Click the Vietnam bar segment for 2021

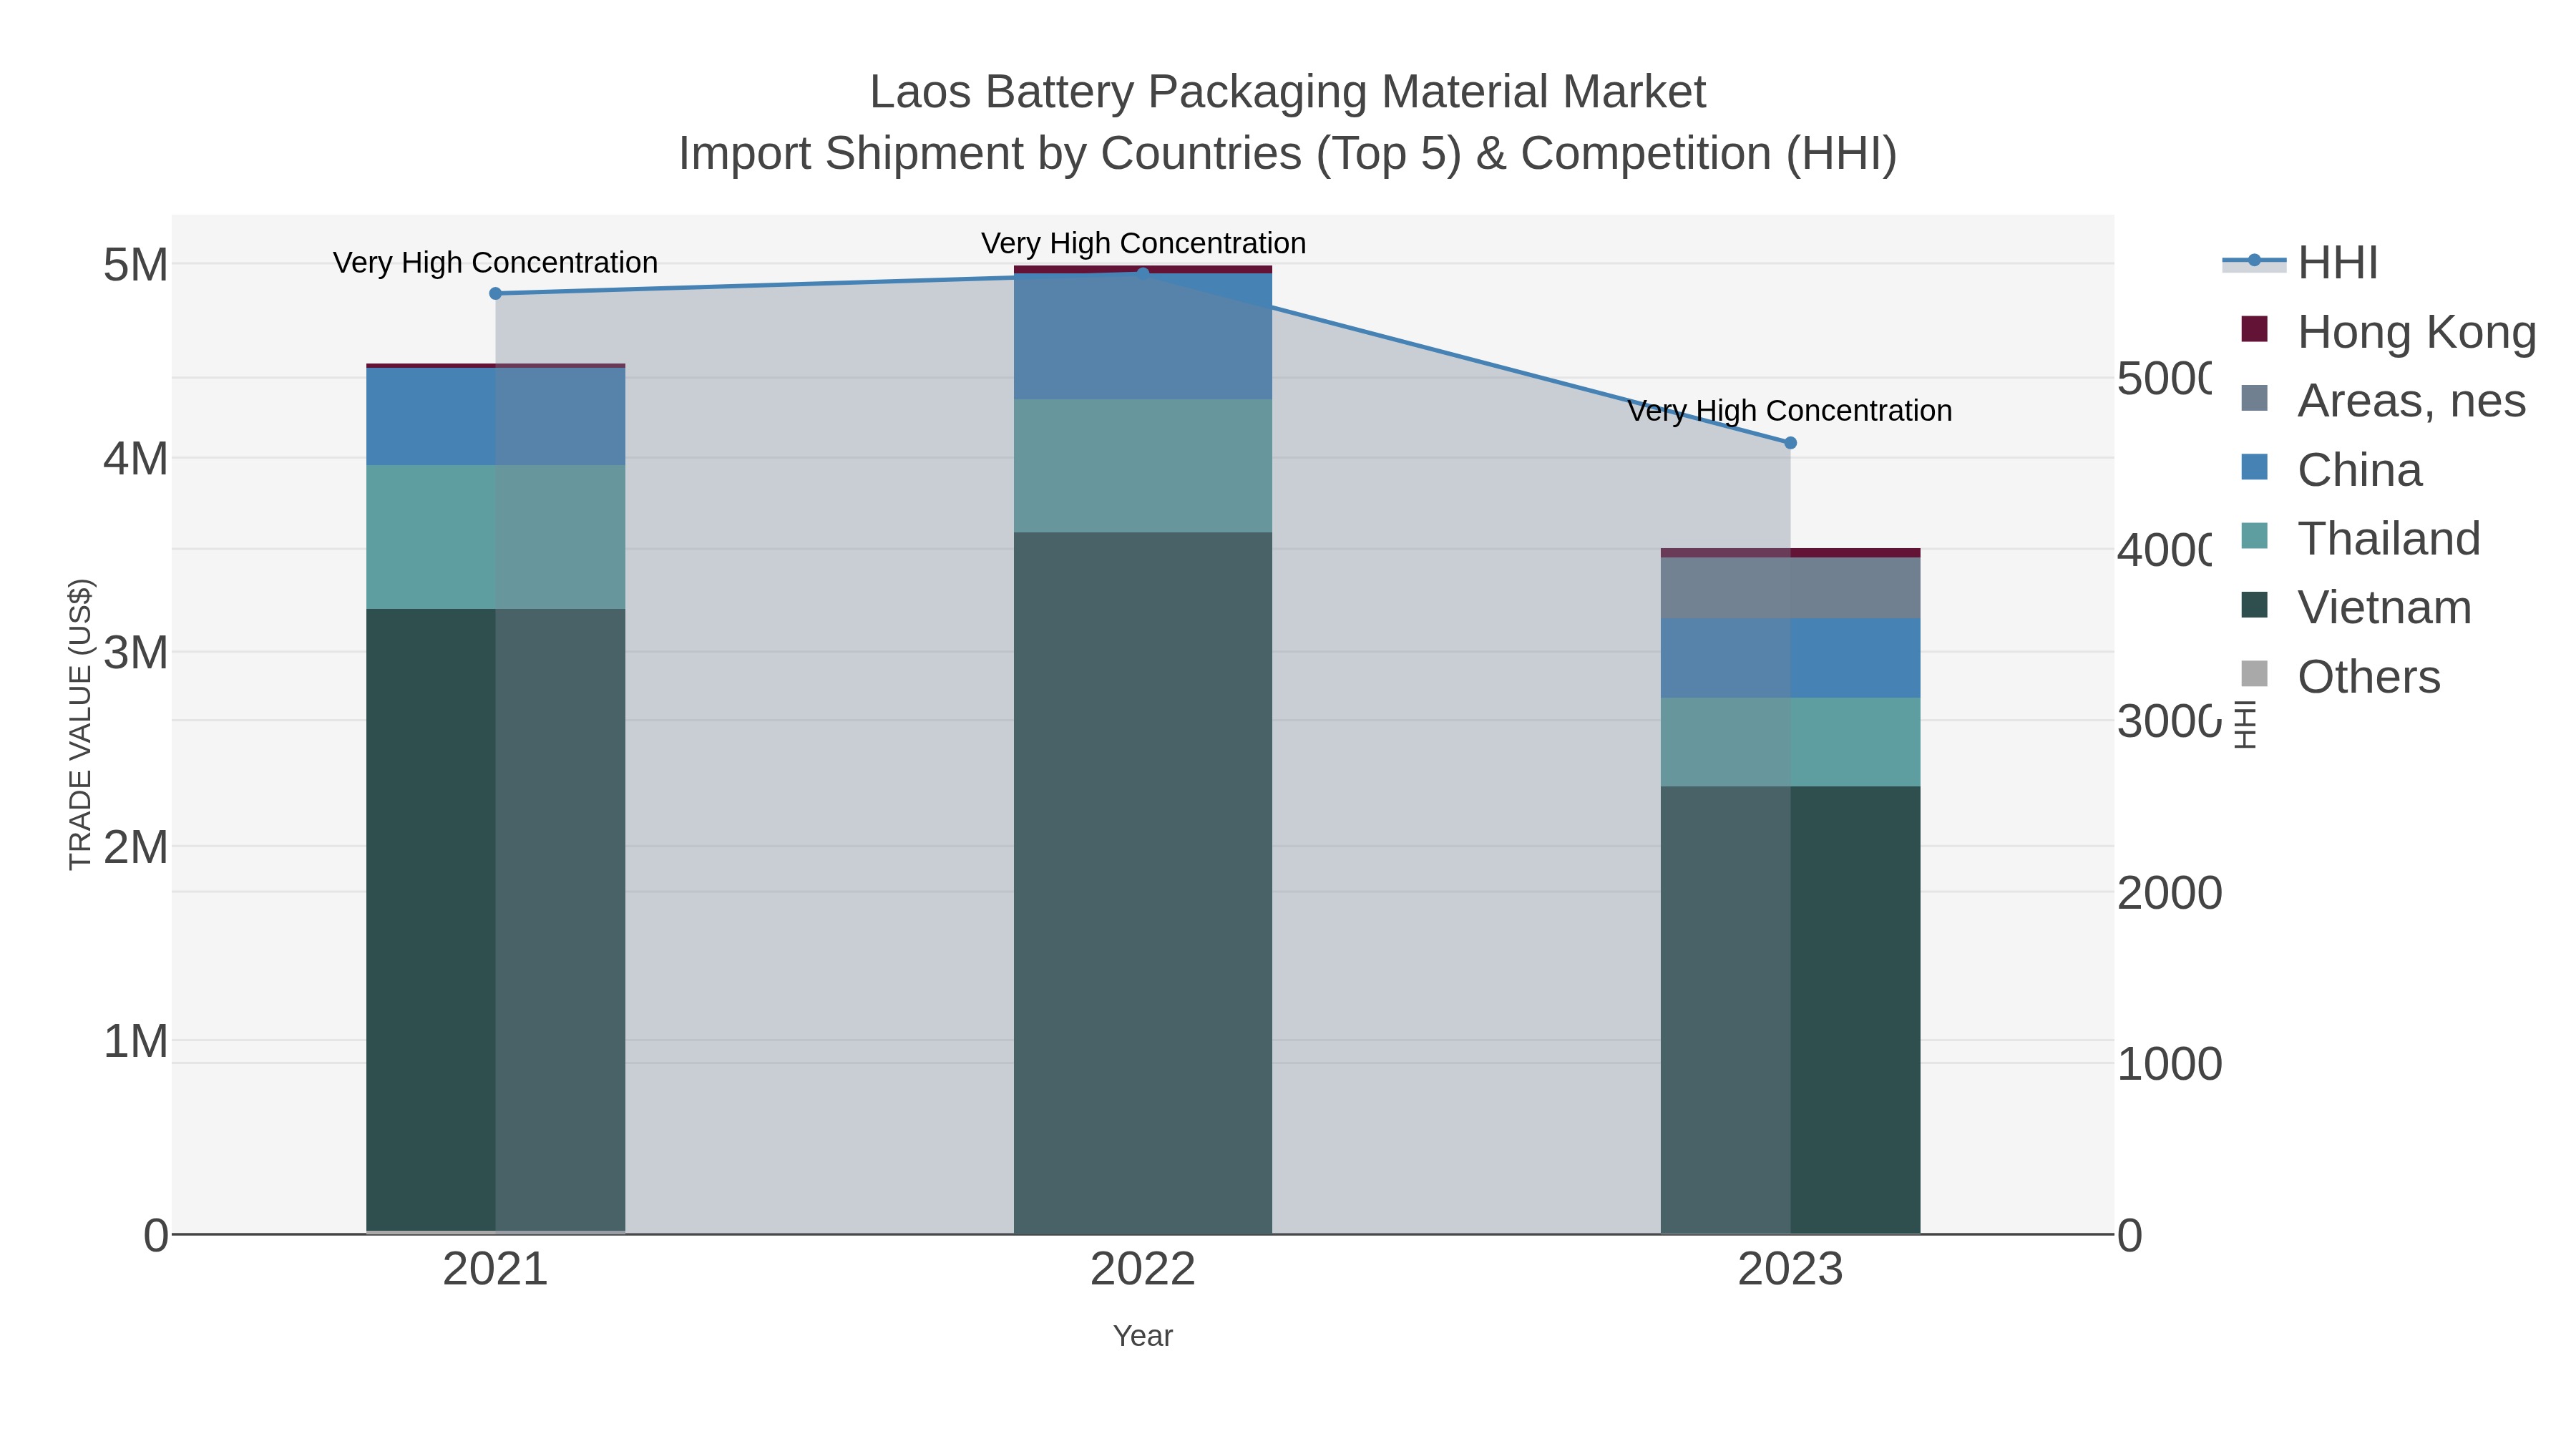pos(495,920)
